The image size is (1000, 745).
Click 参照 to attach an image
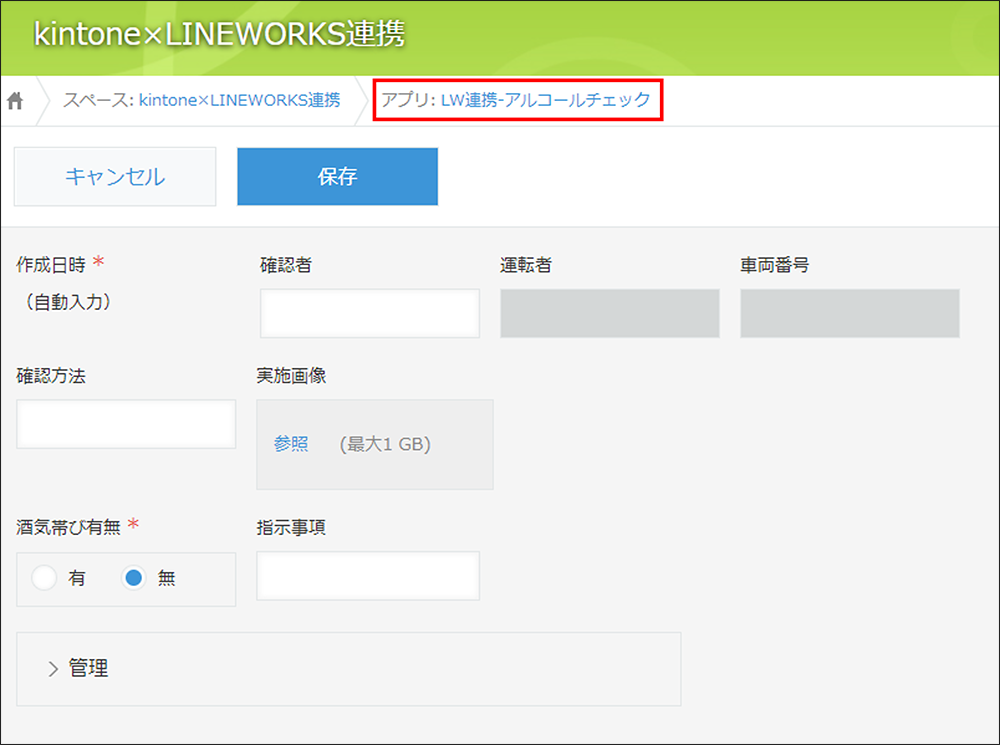pos(291,444)
